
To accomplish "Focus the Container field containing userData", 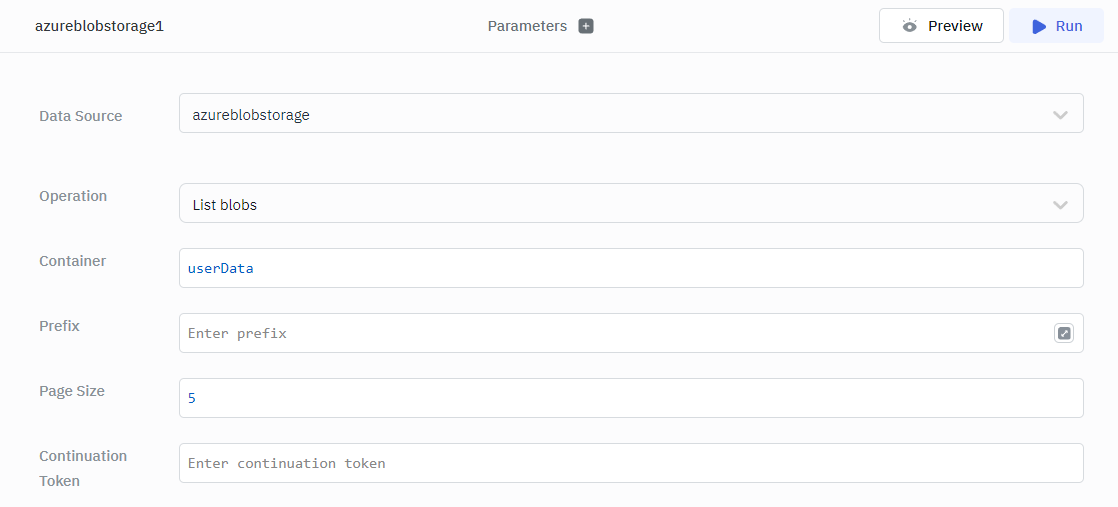I will pyautogui.click(x=630, y=268).
